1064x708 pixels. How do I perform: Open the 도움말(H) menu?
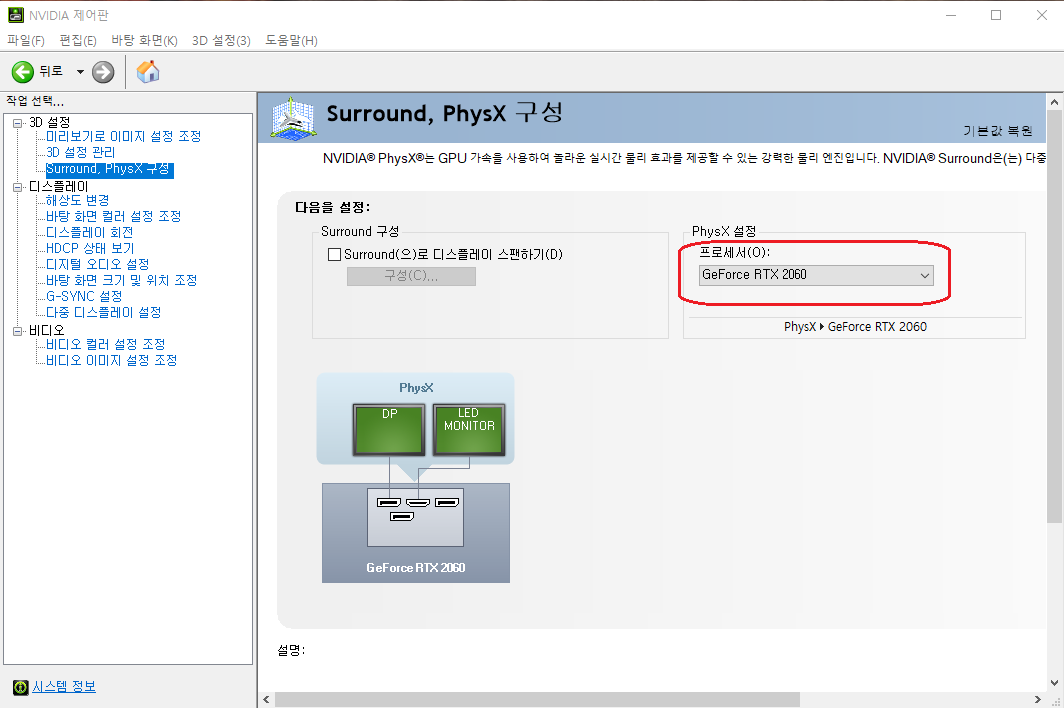coord(291,41)
